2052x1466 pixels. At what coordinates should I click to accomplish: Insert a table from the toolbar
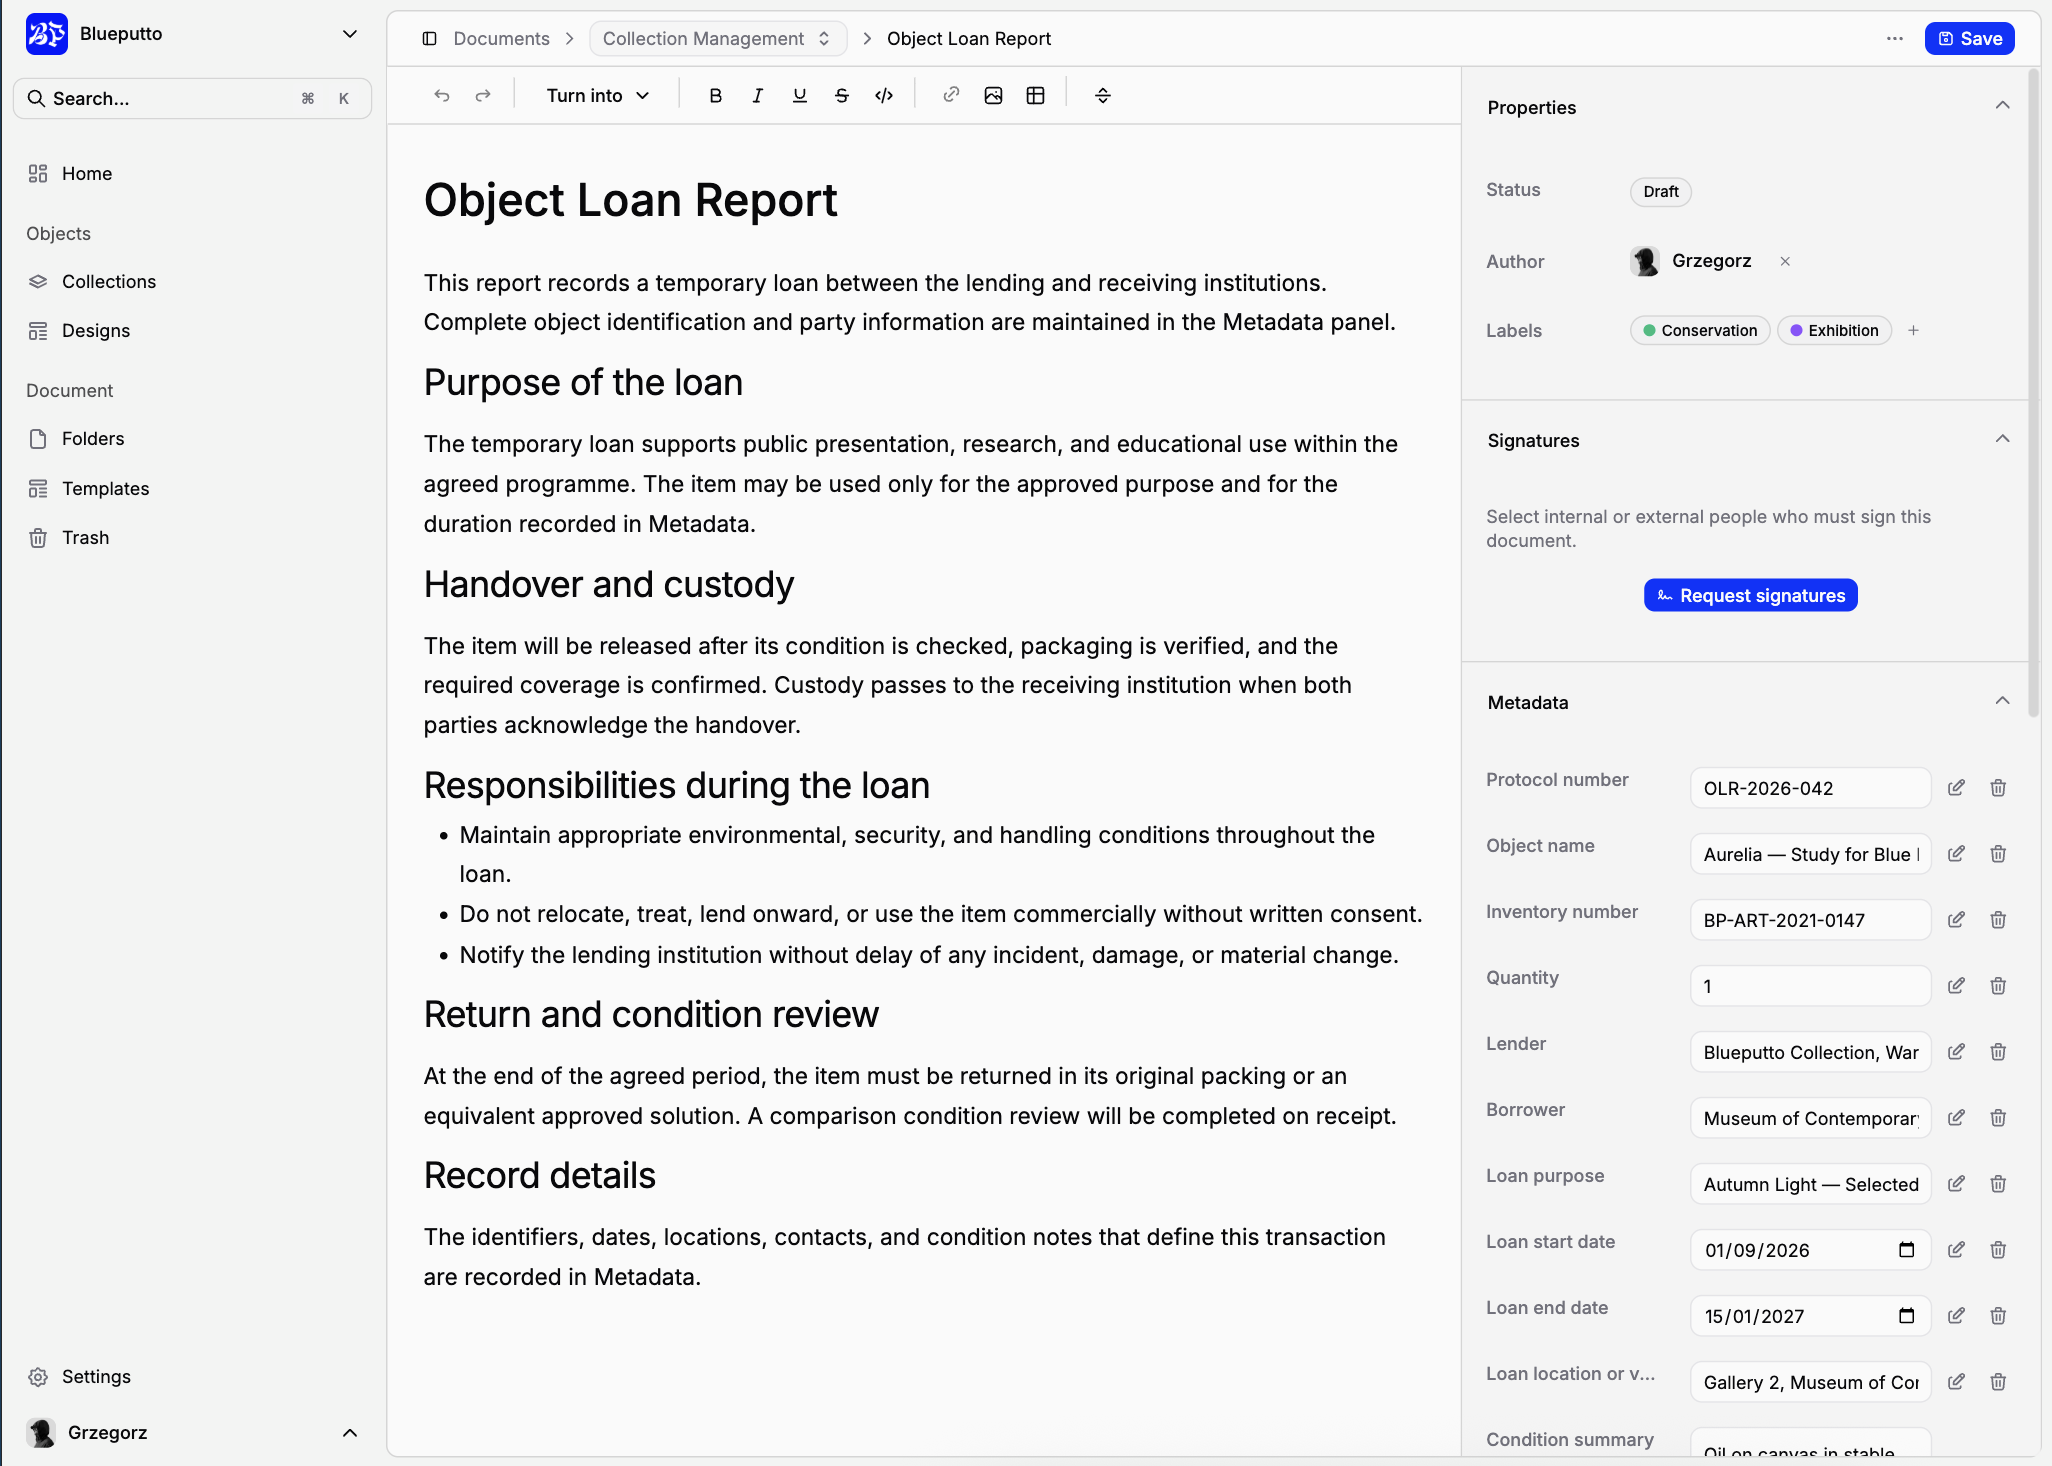click(x=1036, y=96)
